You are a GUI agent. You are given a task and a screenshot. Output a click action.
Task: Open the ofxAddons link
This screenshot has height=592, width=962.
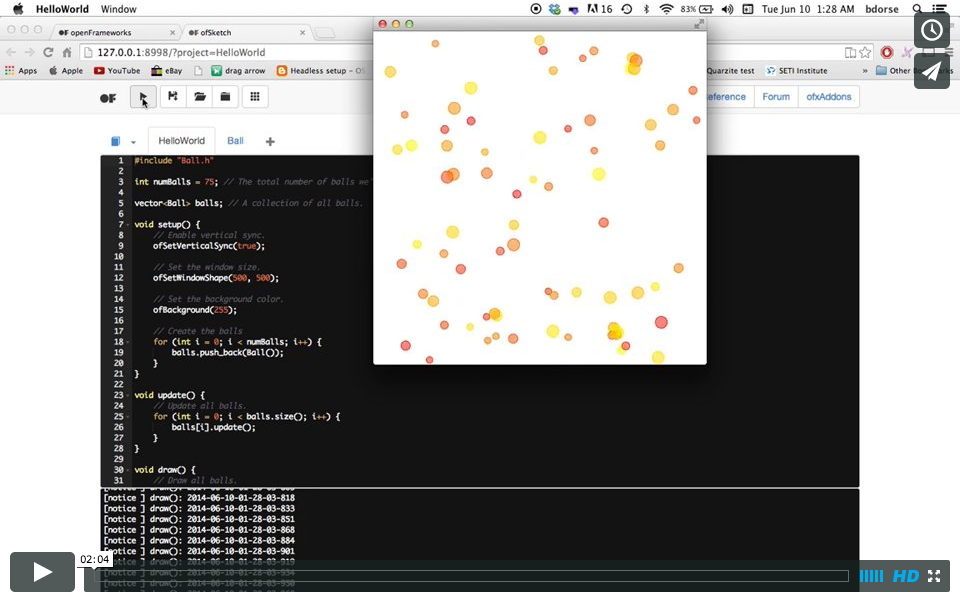pos(827,96)
